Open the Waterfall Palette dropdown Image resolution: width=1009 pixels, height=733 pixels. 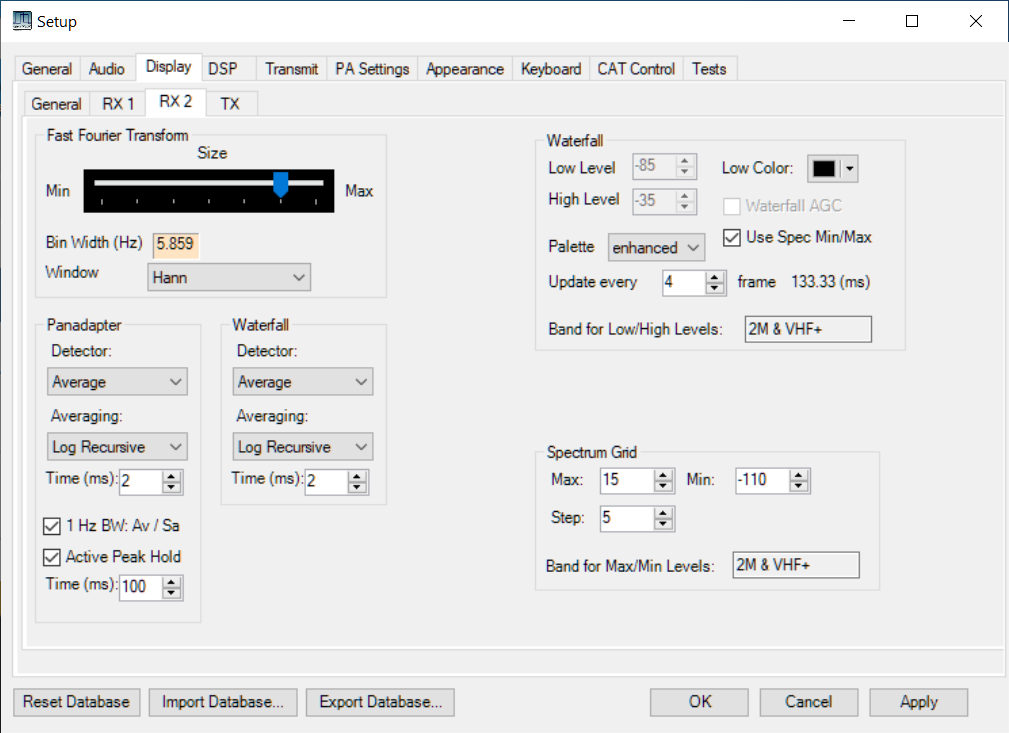(656, 247)
